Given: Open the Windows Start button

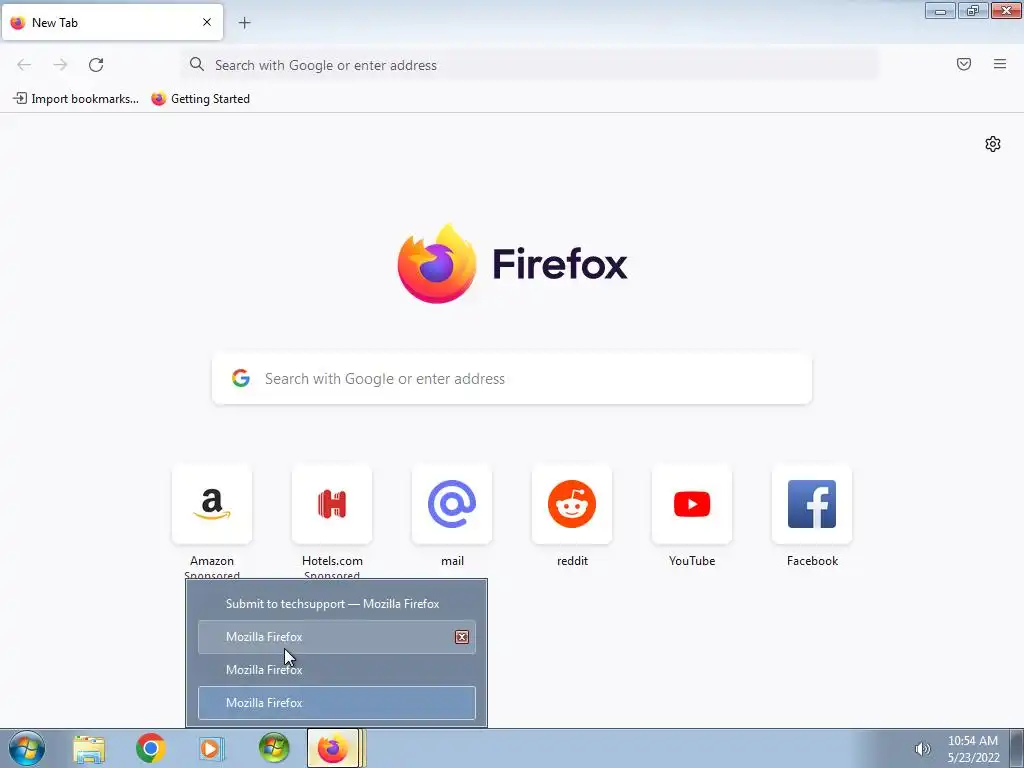Looking at the screenshot, I should [27, 748].
